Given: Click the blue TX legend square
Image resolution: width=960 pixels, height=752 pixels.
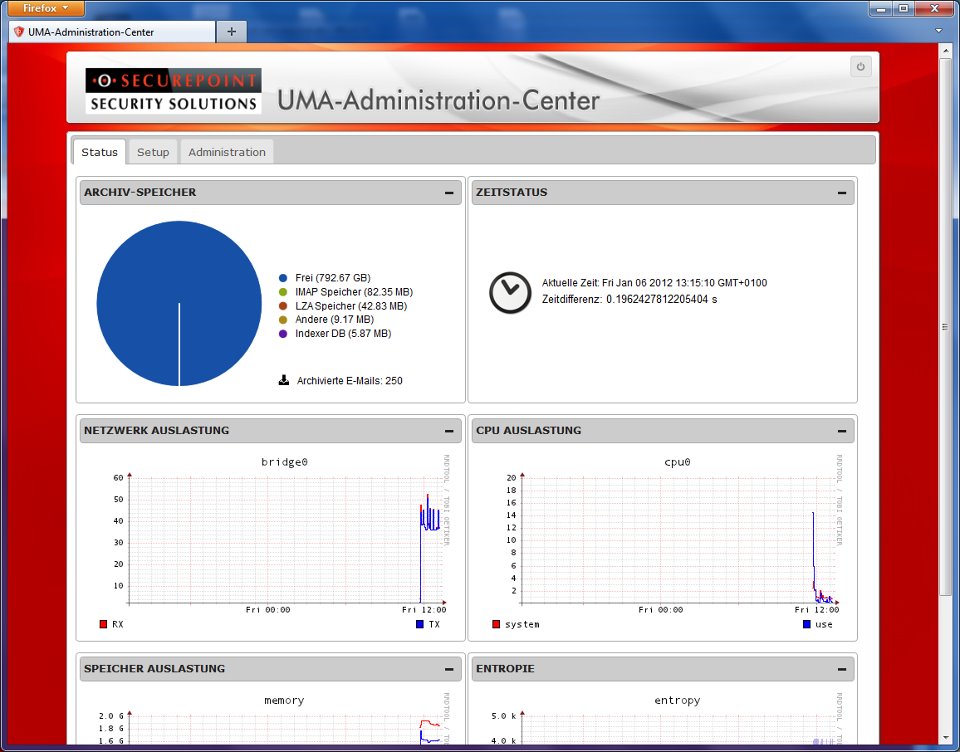Looking at the screenshot, I should tap(419, 624).
